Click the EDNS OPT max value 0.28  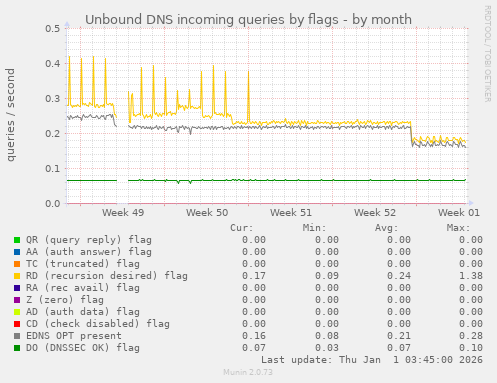coord(471,336)
